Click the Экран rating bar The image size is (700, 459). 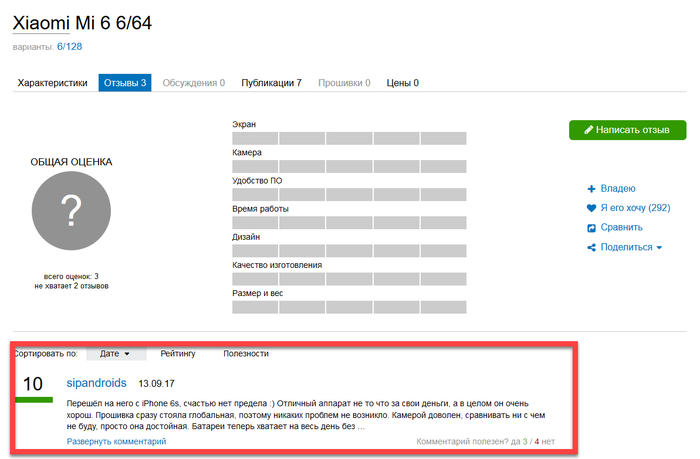349,138
